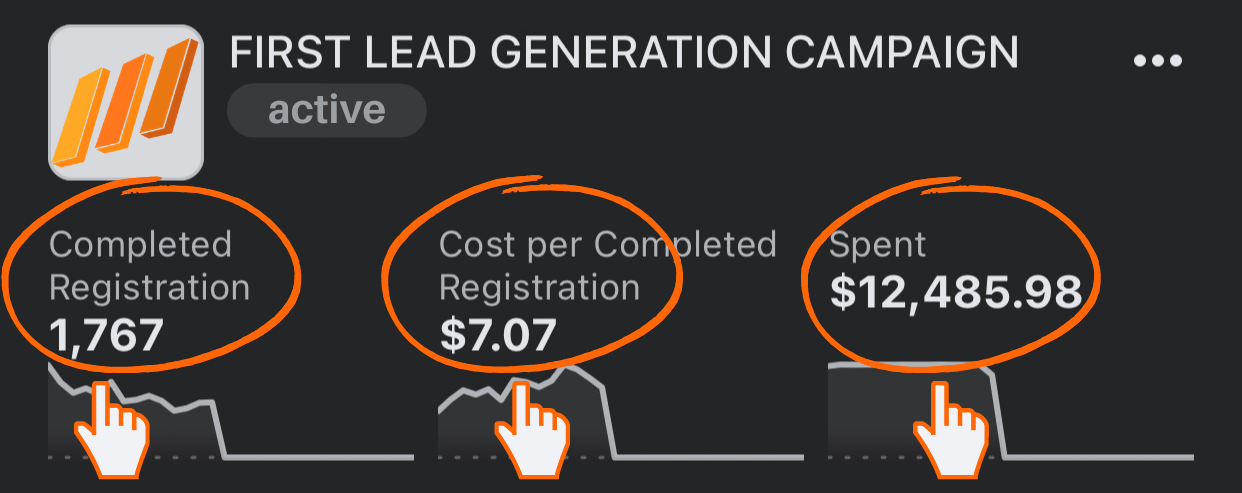The image size is (1242, 493).
Task: Click flat baseline of the Spent chart
Action: click(1098, 458)
